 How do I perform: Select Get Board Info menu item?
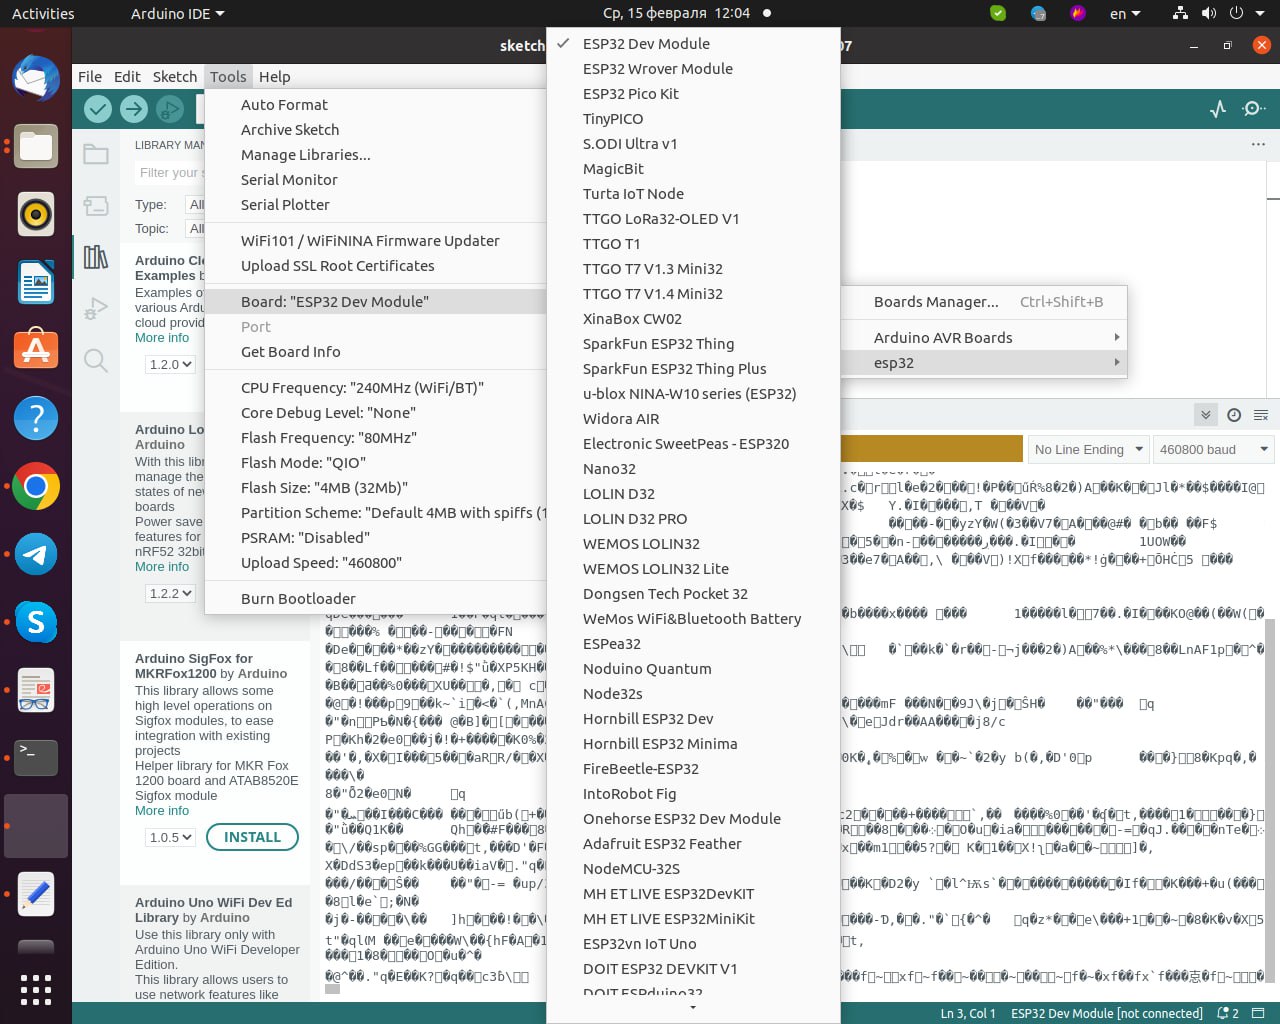[x=375, y=352]
